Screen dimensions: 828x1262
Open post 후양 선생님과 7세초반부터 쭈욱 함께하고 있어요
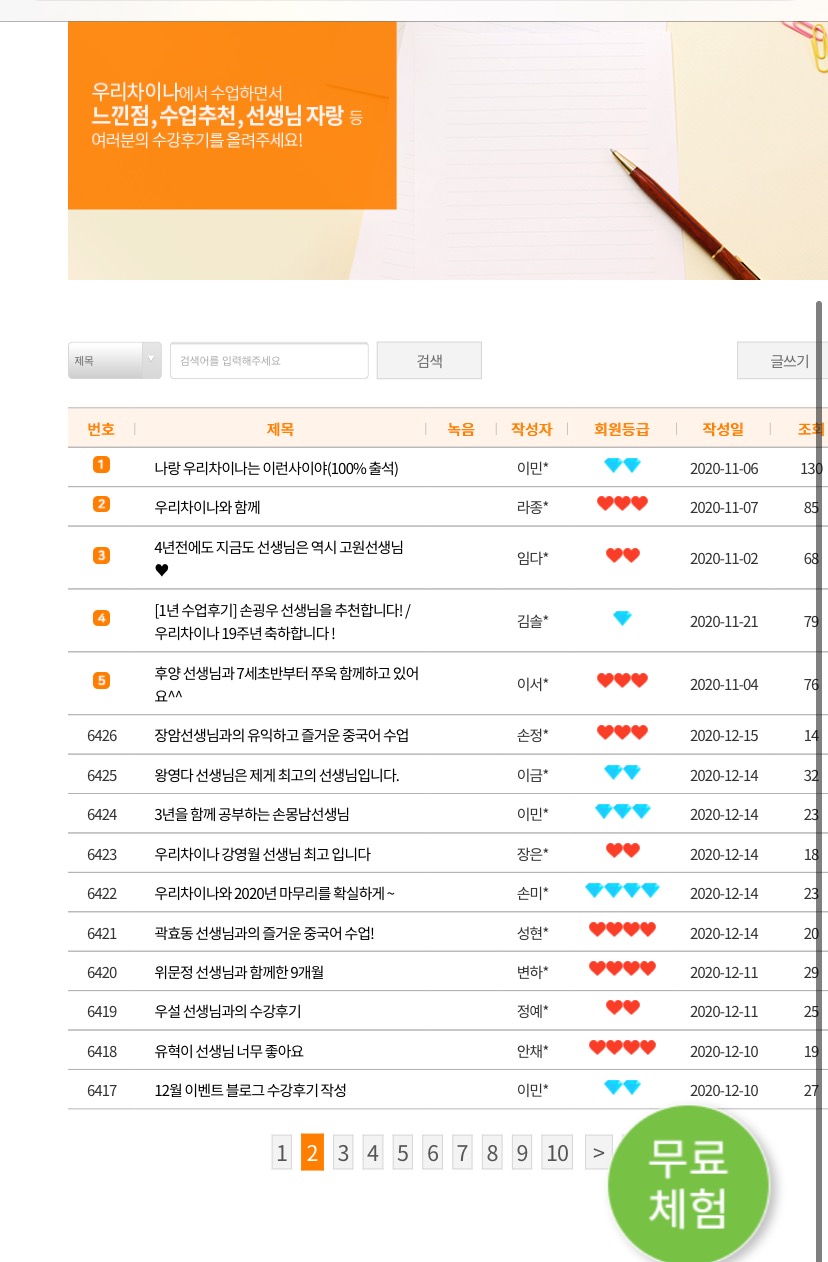(286, 684)
